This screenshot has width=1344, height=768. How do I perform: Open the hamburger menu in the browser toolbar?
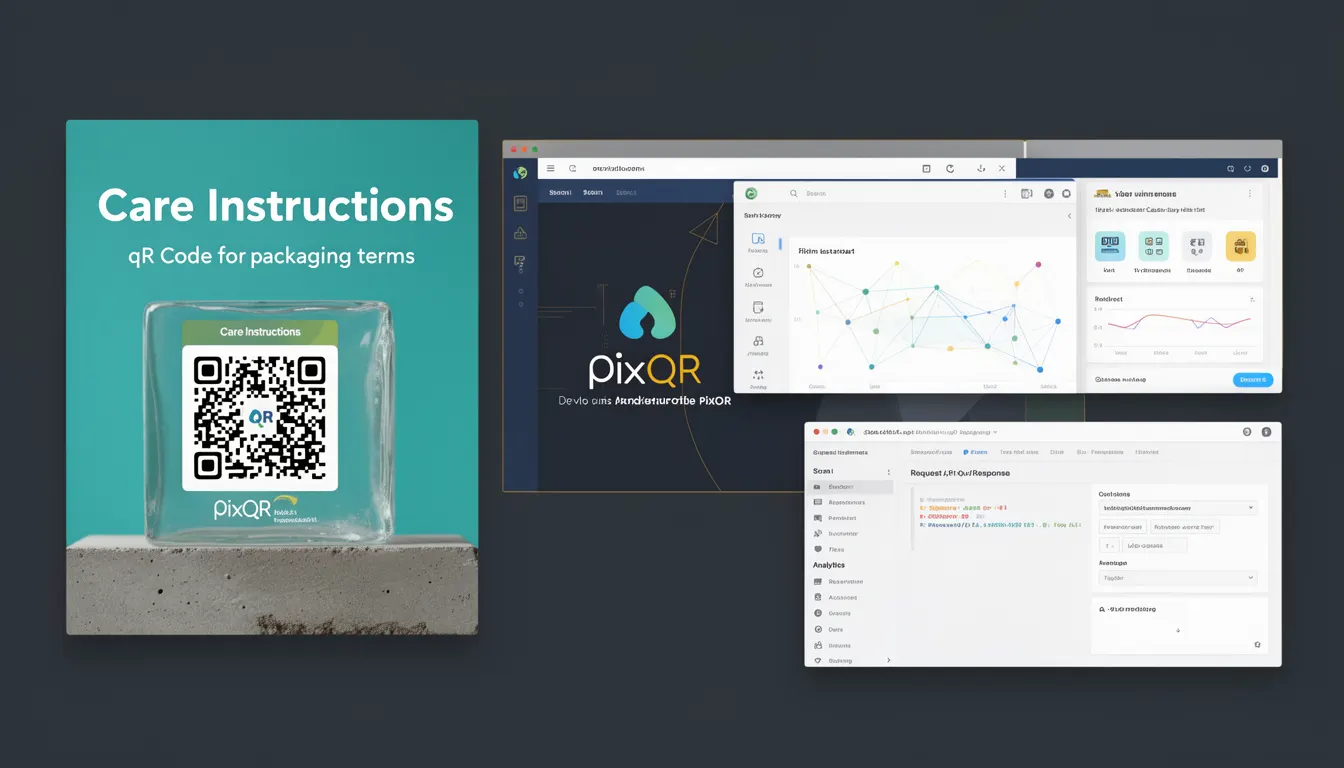coord(550,169)
